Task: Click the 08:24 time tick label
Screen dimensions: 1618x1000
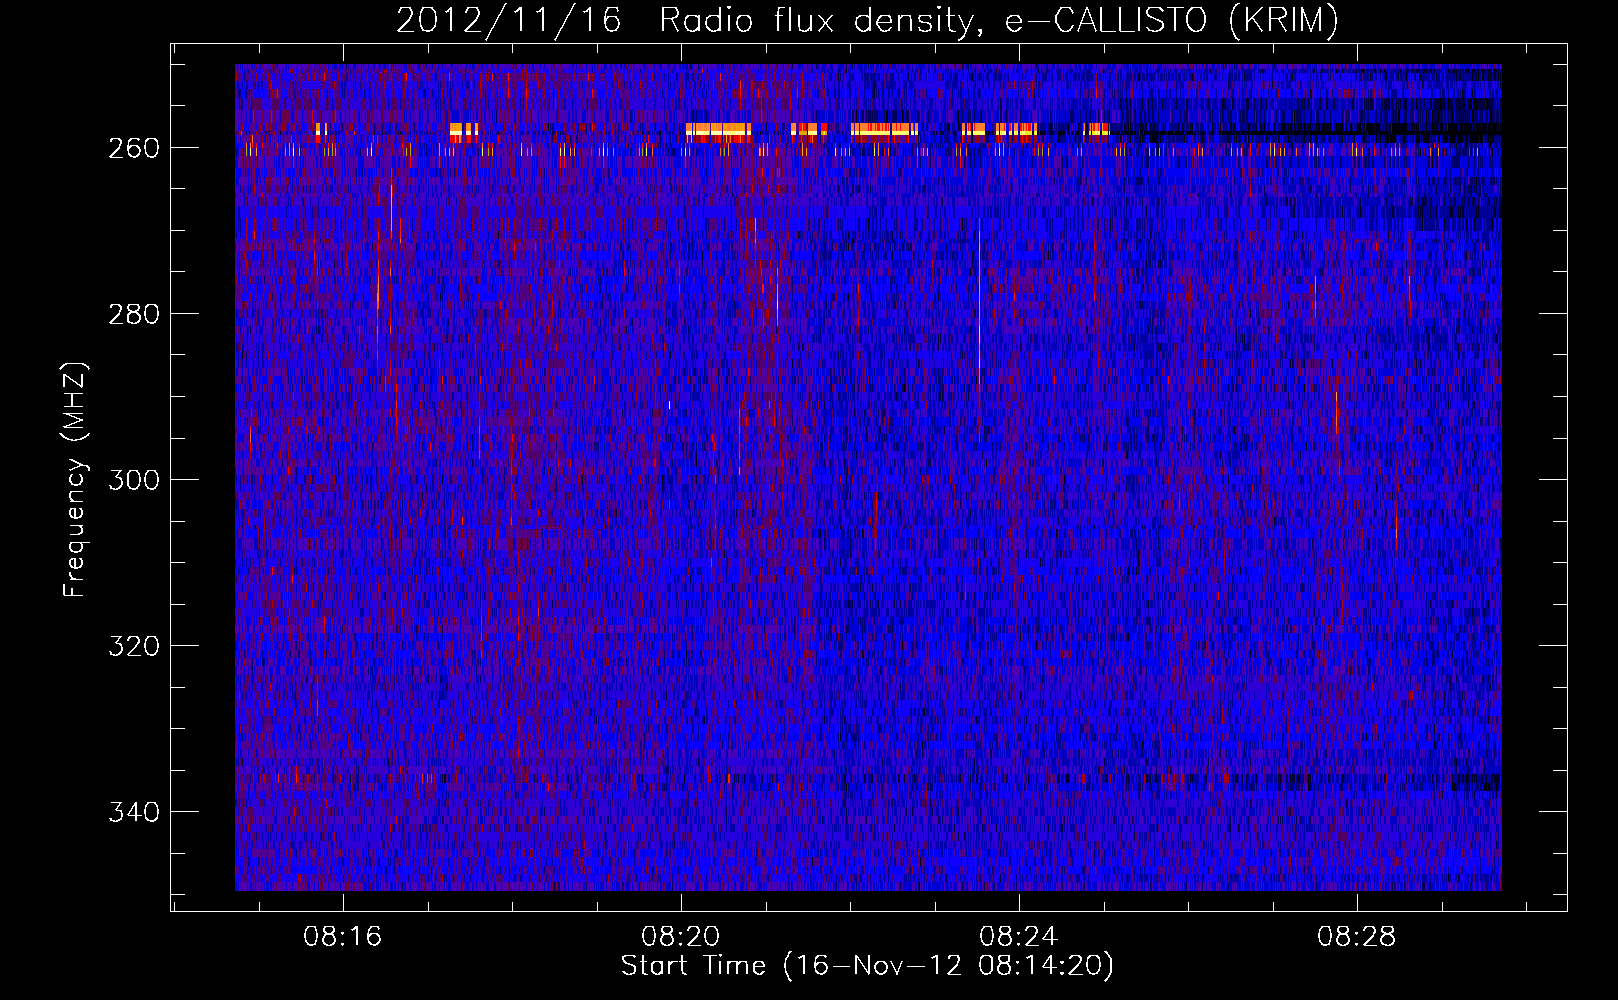Action: click(x=1018, y=937)
